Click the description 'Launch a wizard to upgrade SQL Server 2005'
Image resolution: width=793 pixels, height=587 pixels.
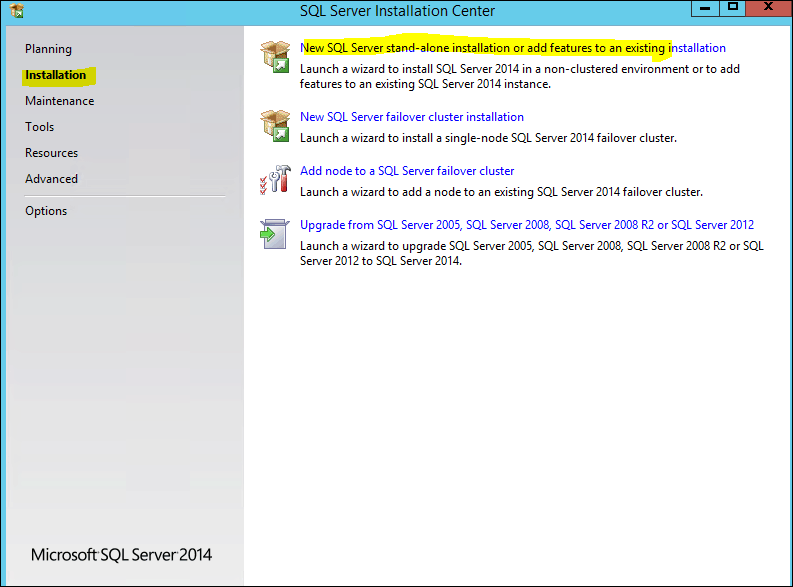[x=532, y=253]
